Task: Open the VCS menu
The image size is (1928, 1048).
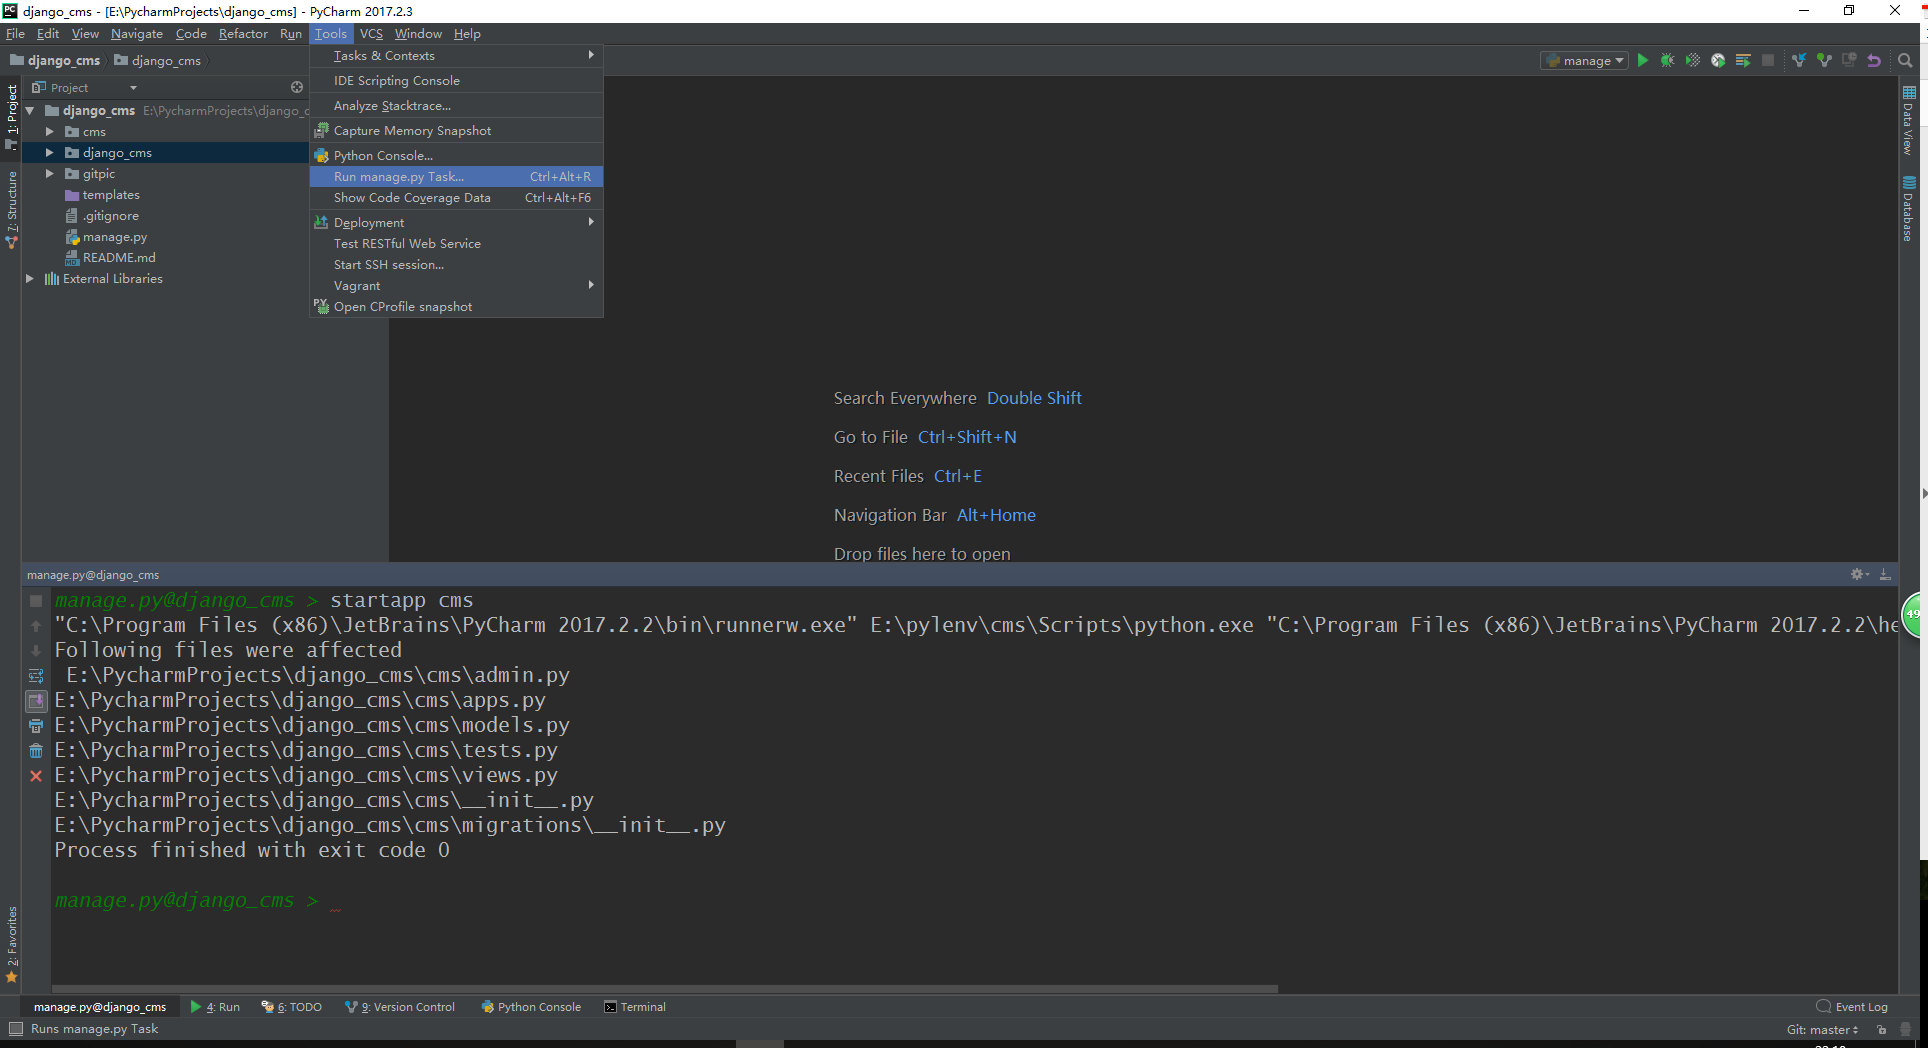Action: 371,34
